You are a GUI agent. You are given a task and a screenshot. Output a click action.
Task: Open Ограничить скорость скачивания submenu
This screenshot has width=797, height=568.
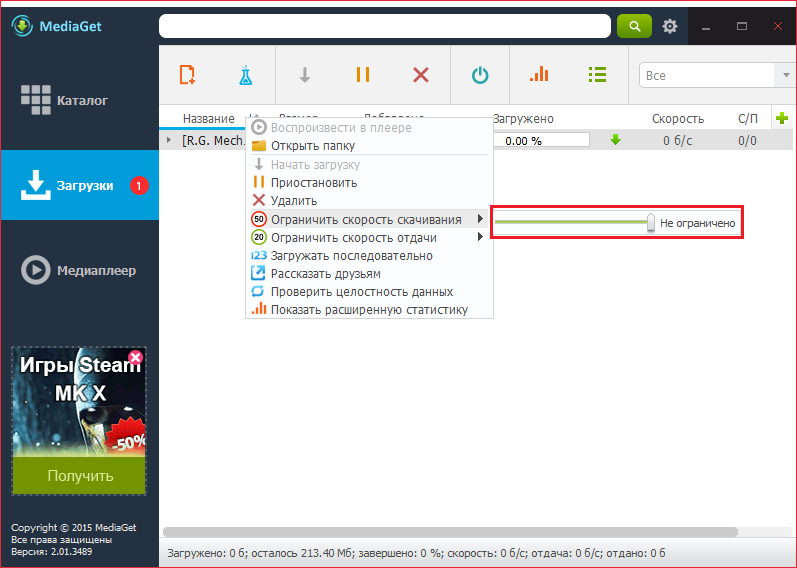(369, 219)
